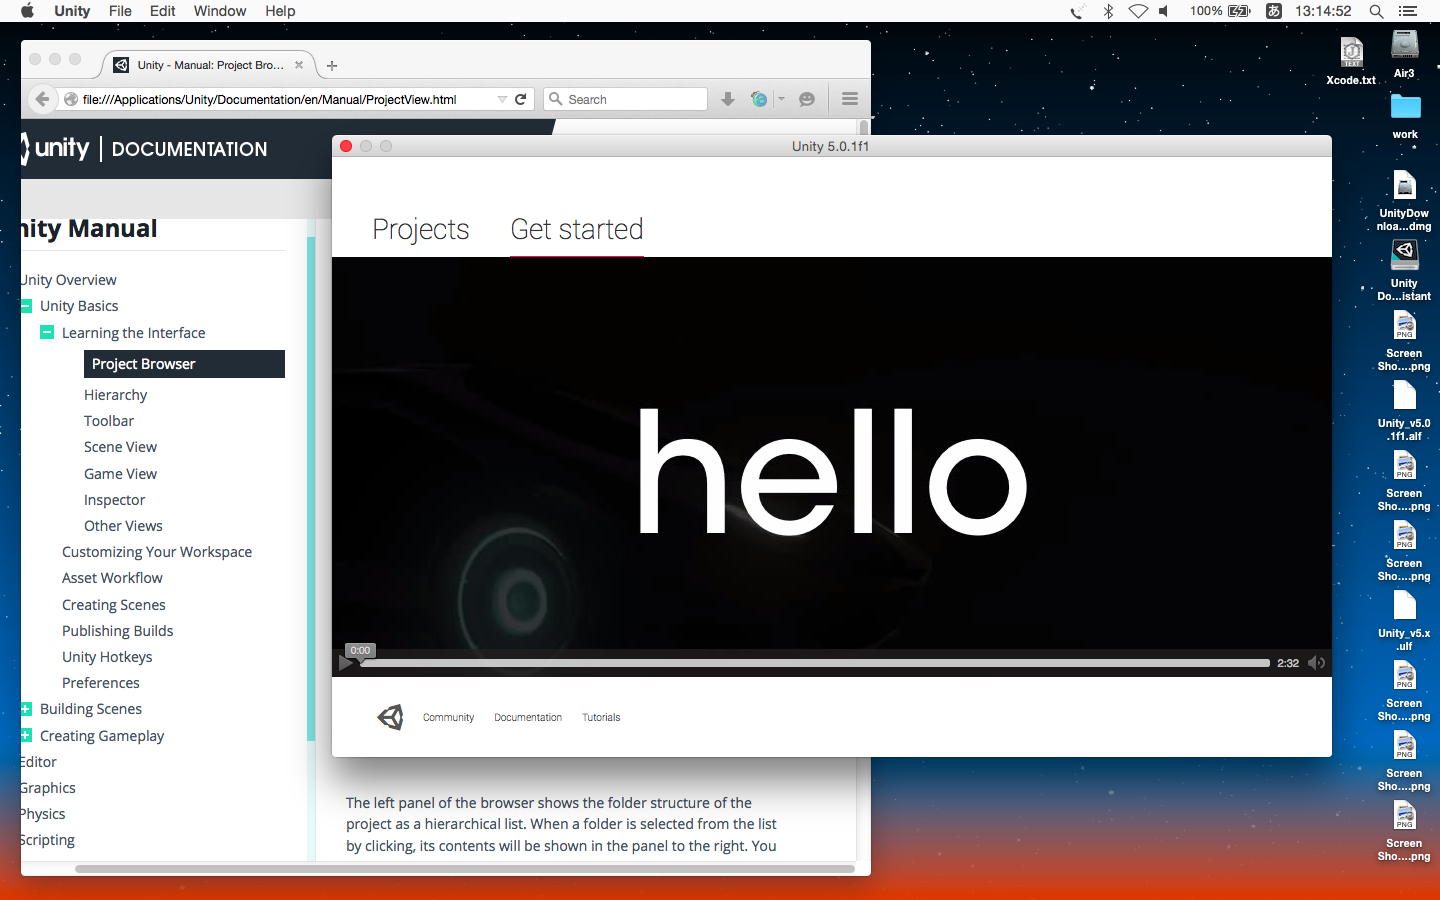Open the Apple menu
Screen dimensions: 1440x900
pyautogui.click(x=28, y=11)
